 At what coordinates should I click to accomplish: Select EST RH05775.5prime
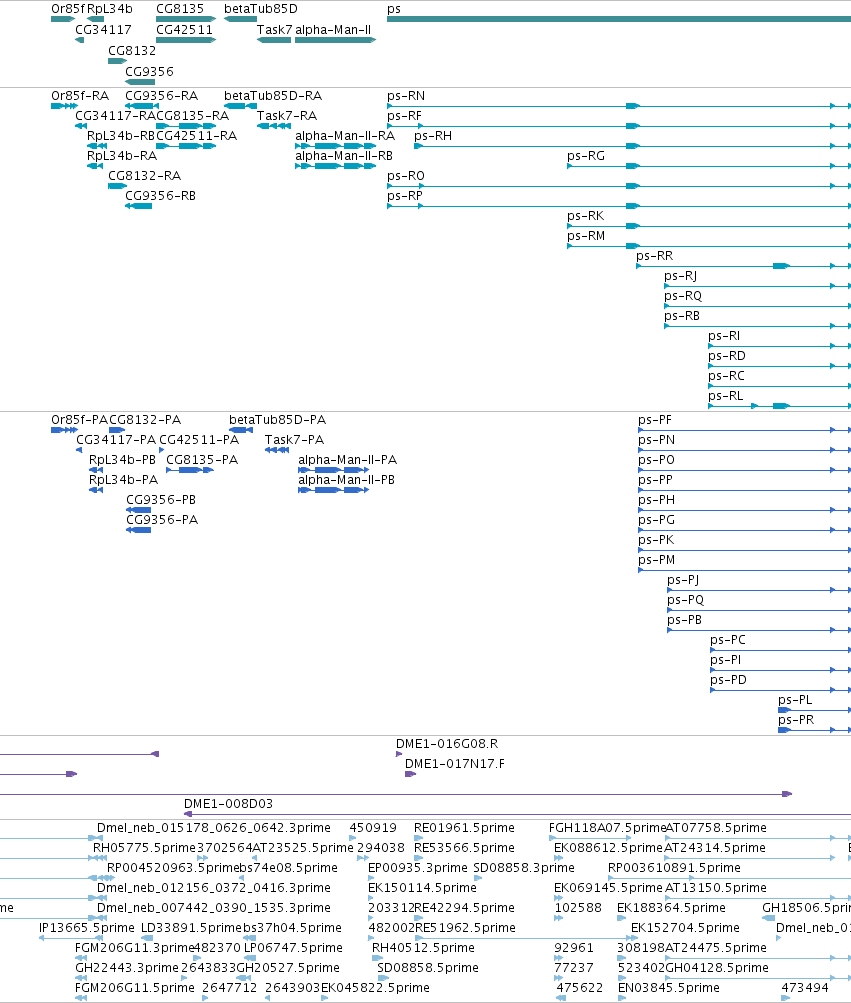[144, 848]
